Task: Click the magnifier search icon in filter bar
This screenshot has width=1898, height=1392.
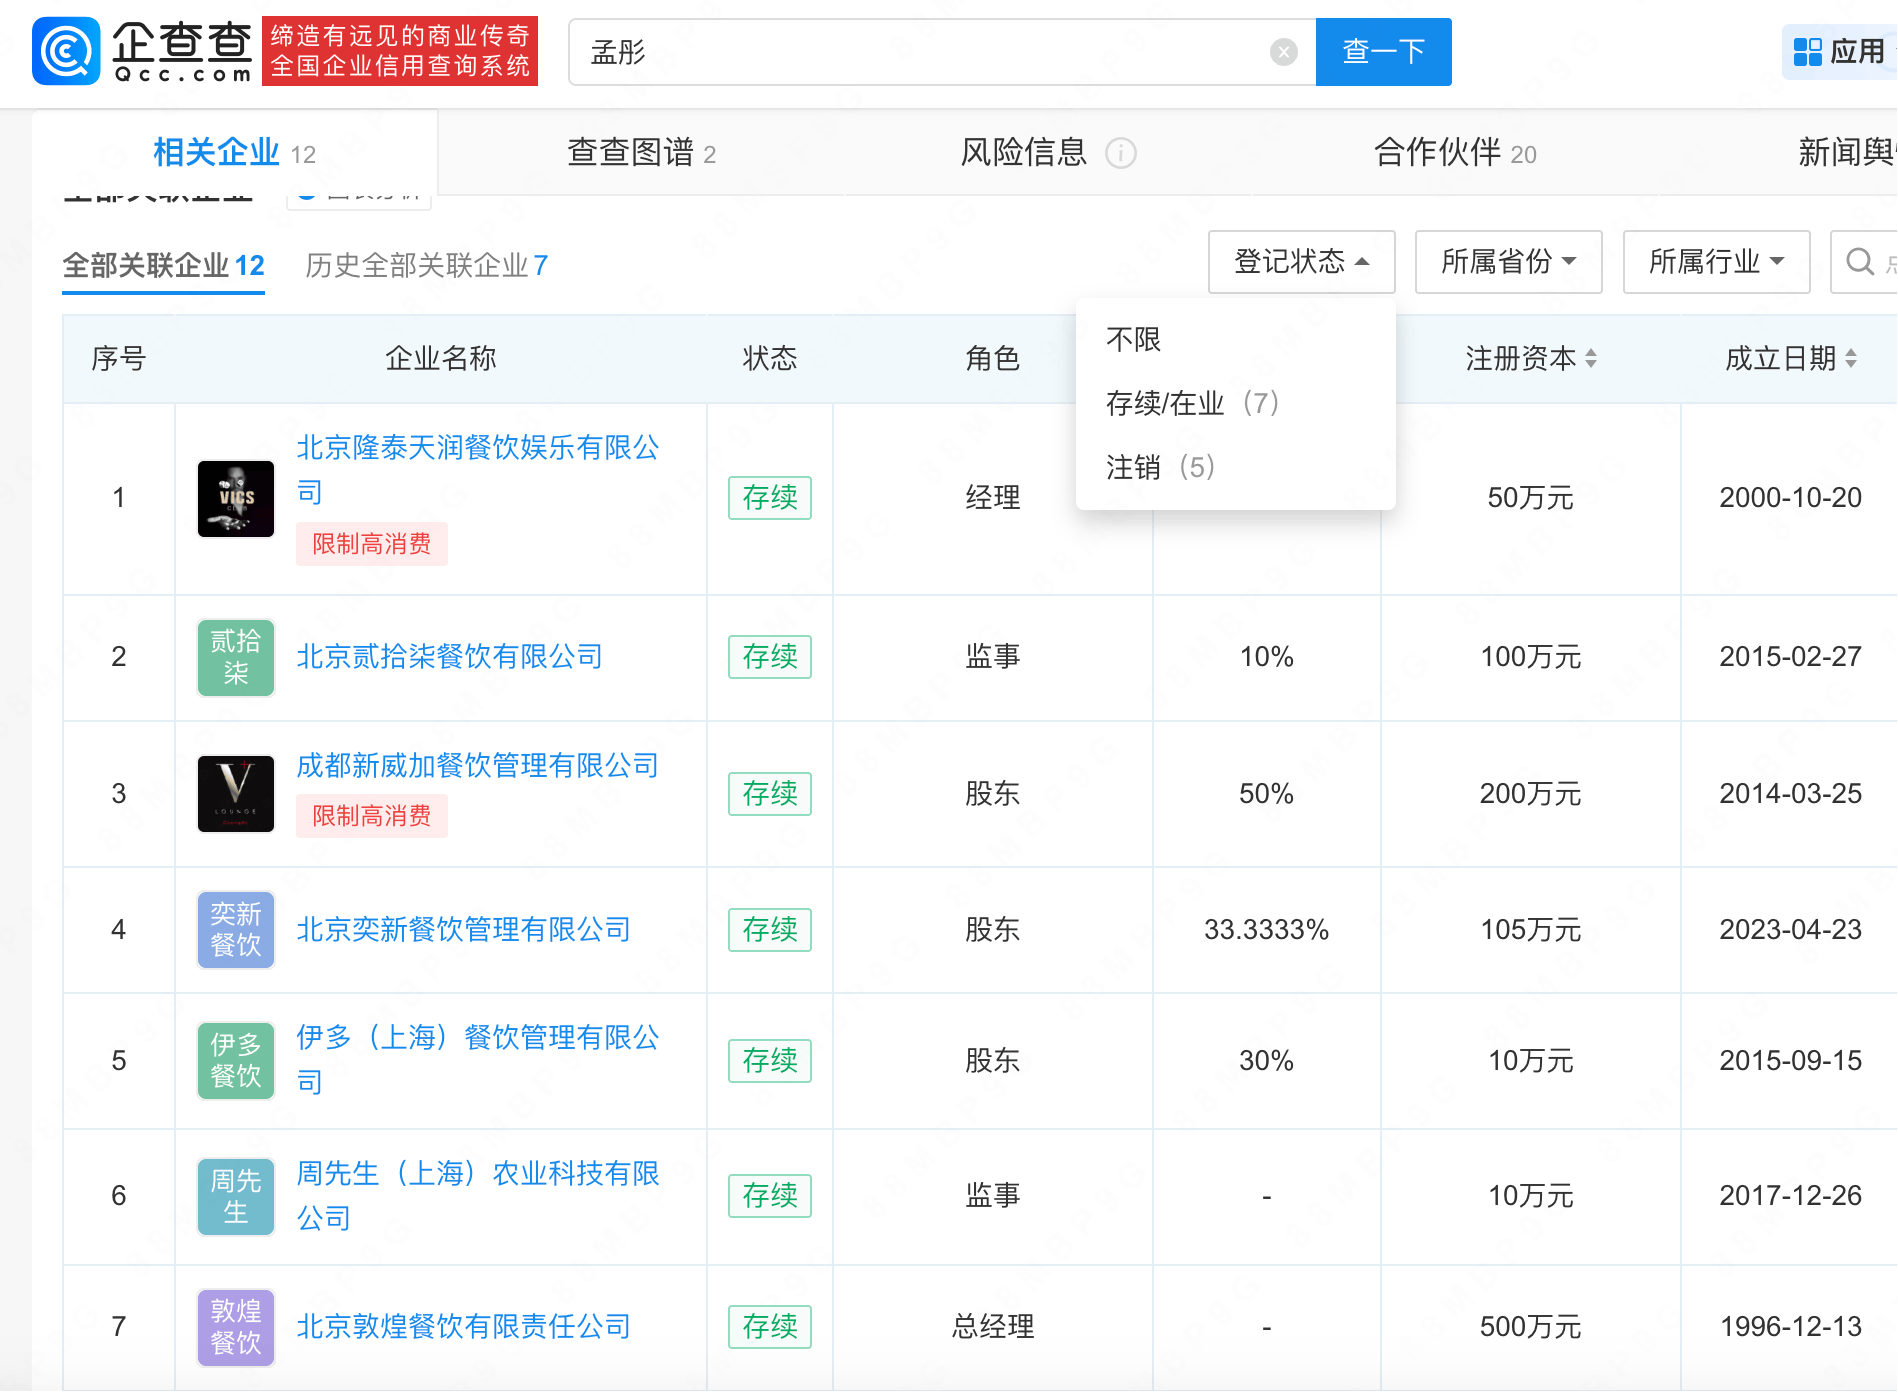Action: 1860,262
